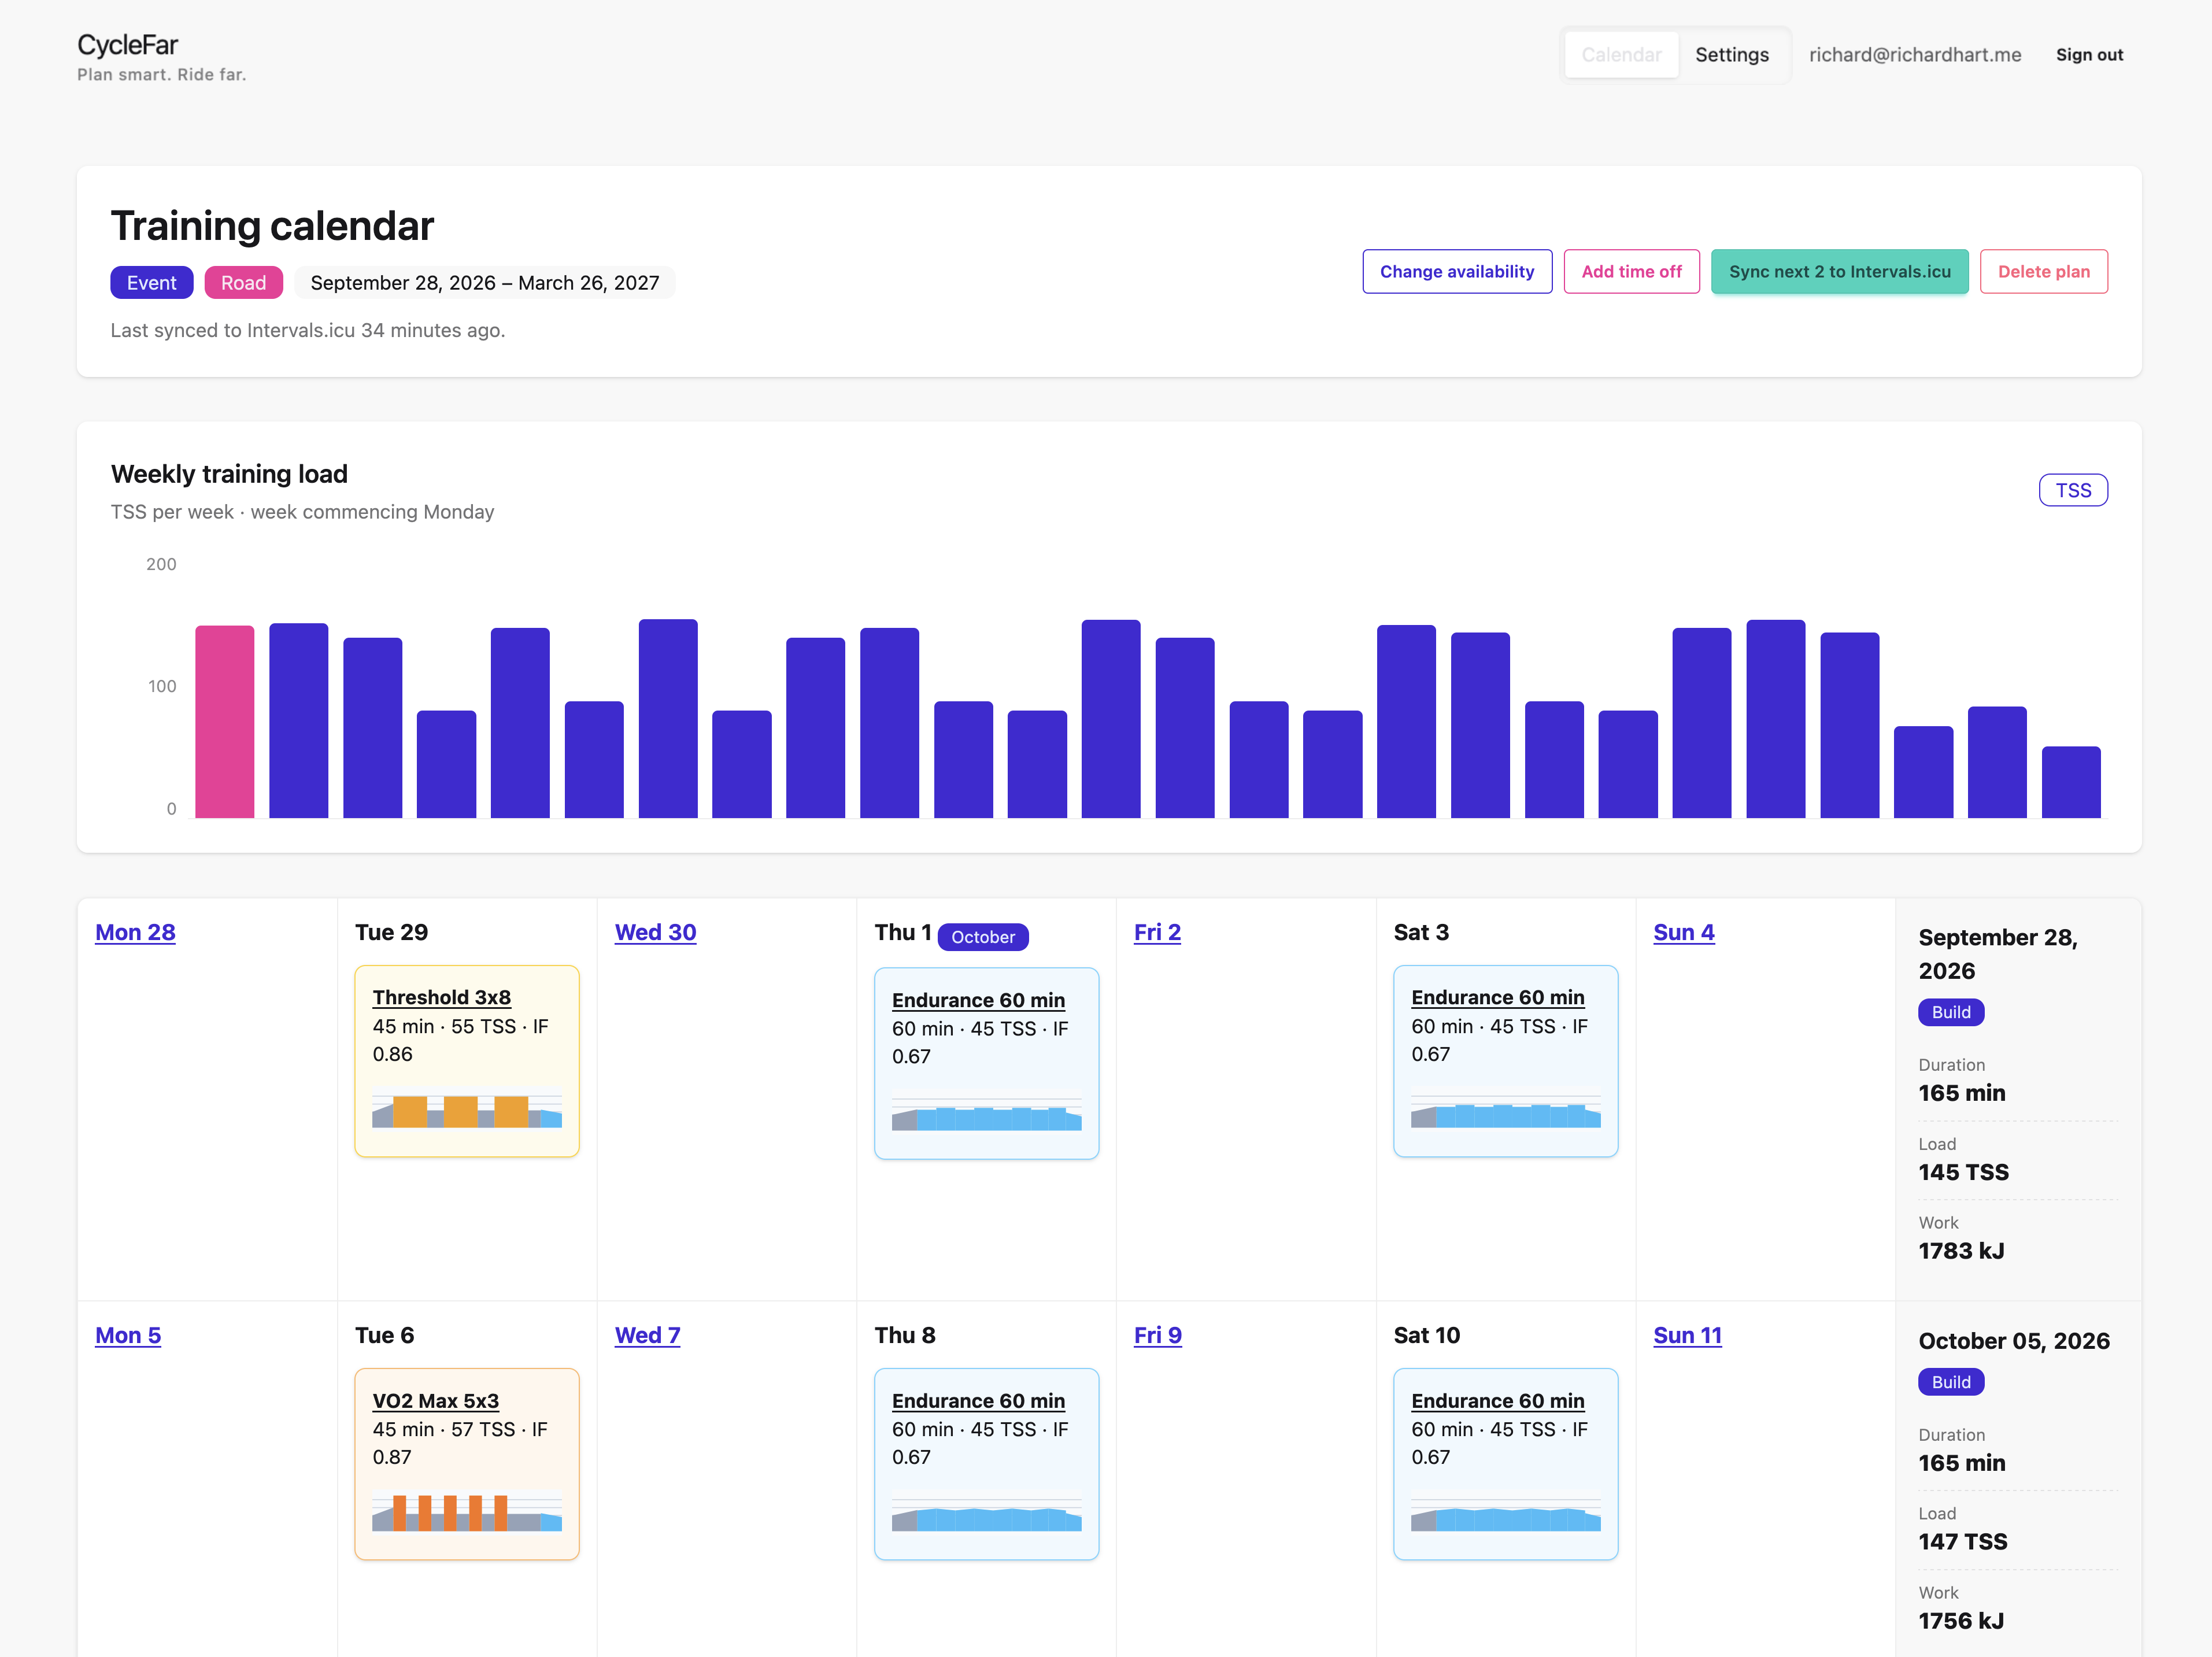Screen dimensions: 2212x1657
Task: Open the Calendar tab
Action: click(1621, 55)
